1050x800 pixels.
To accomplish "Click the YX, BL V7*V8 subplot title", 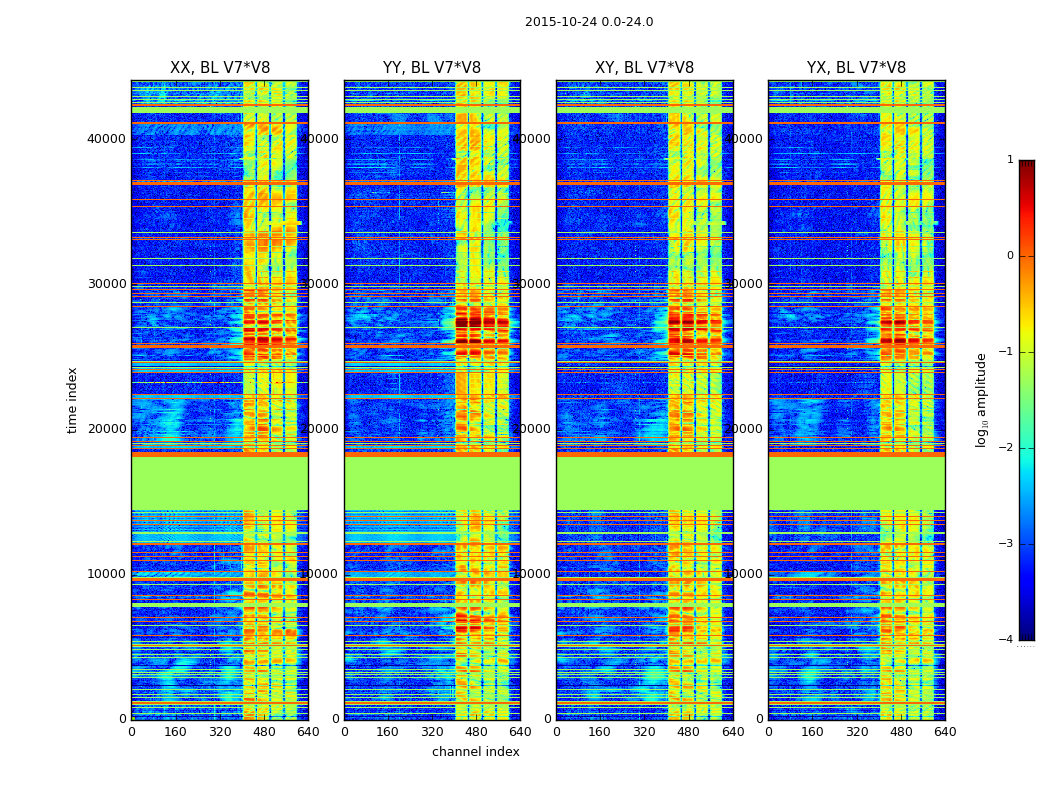I will (856, 68).
